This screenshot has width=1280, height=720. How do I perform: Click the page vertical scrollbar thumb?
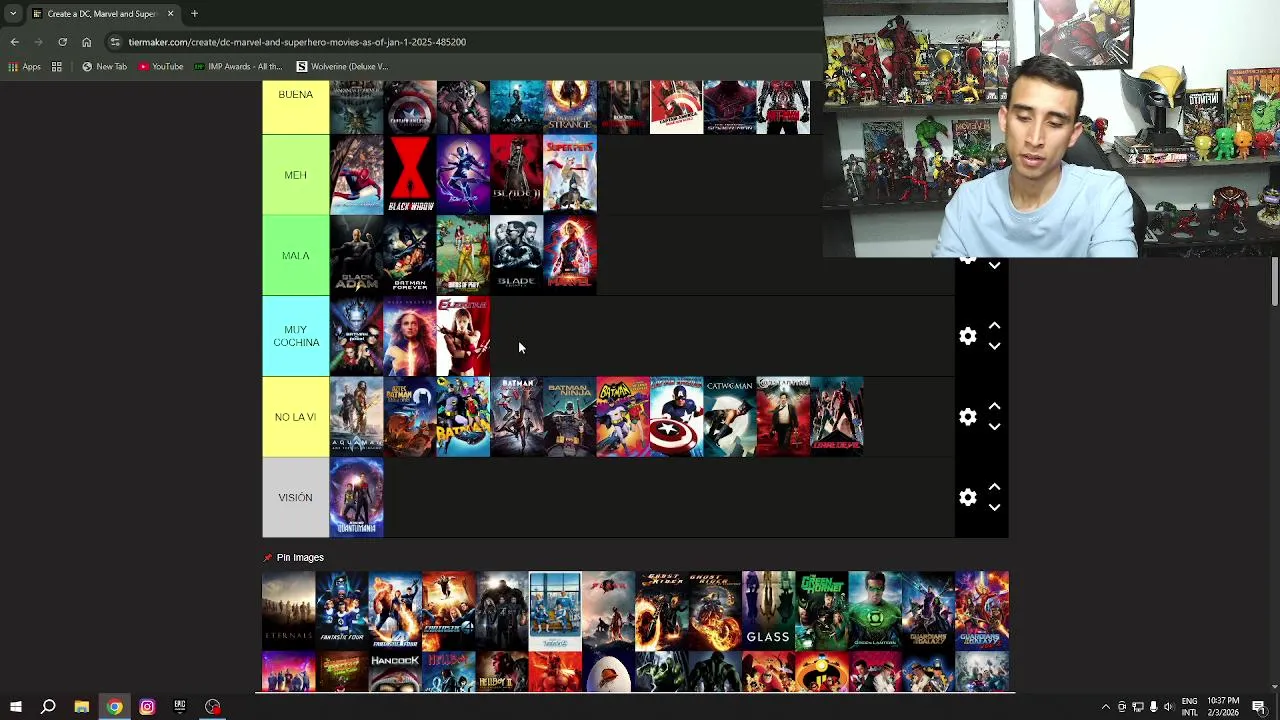1274,282
